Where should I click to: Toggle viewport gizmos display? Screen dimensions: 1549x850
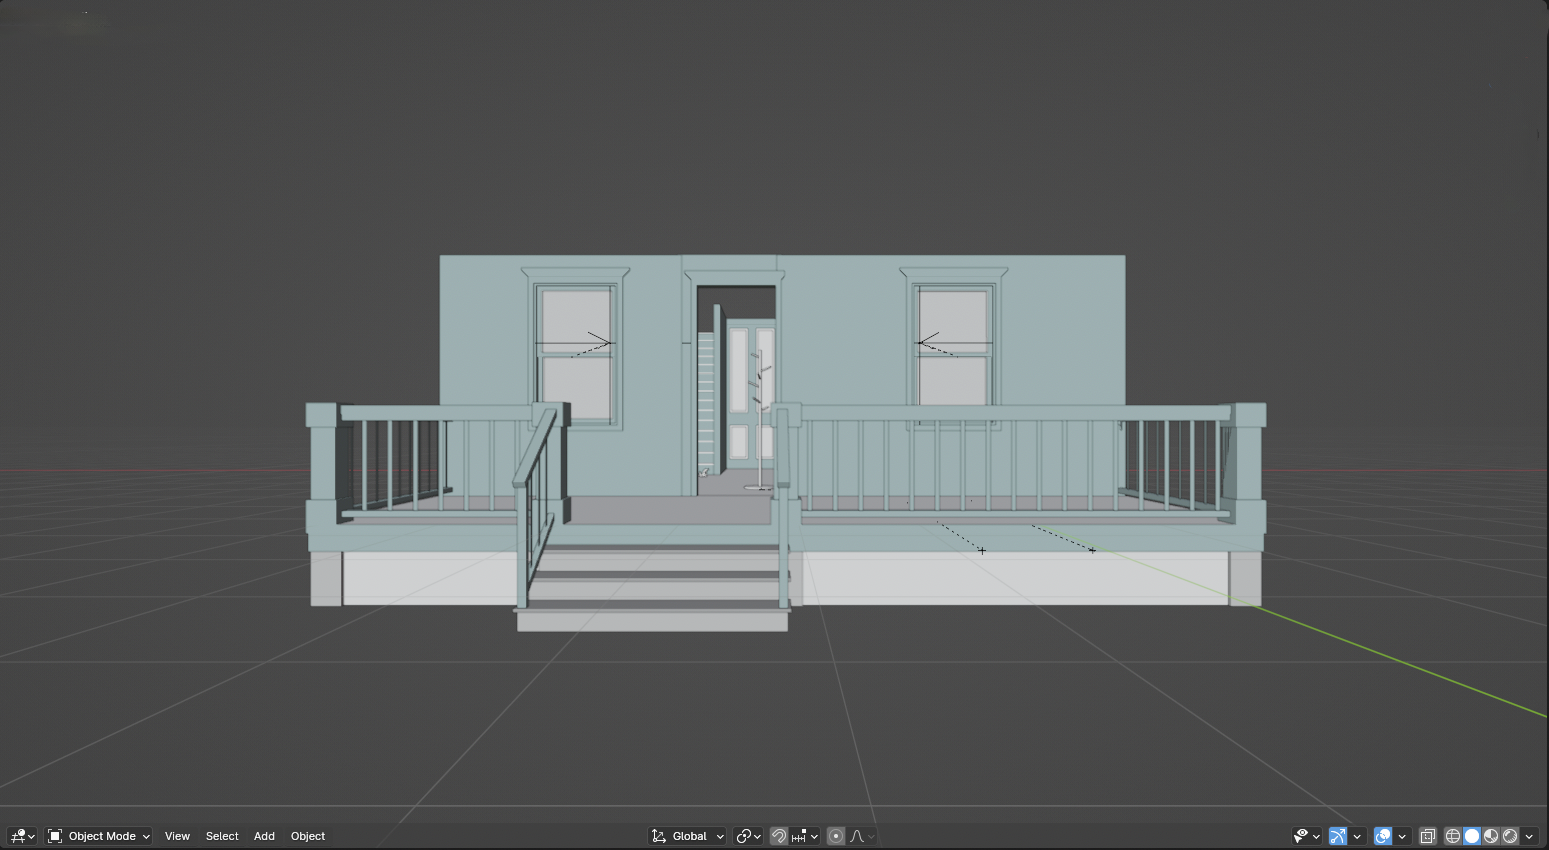pos(1338,836)
